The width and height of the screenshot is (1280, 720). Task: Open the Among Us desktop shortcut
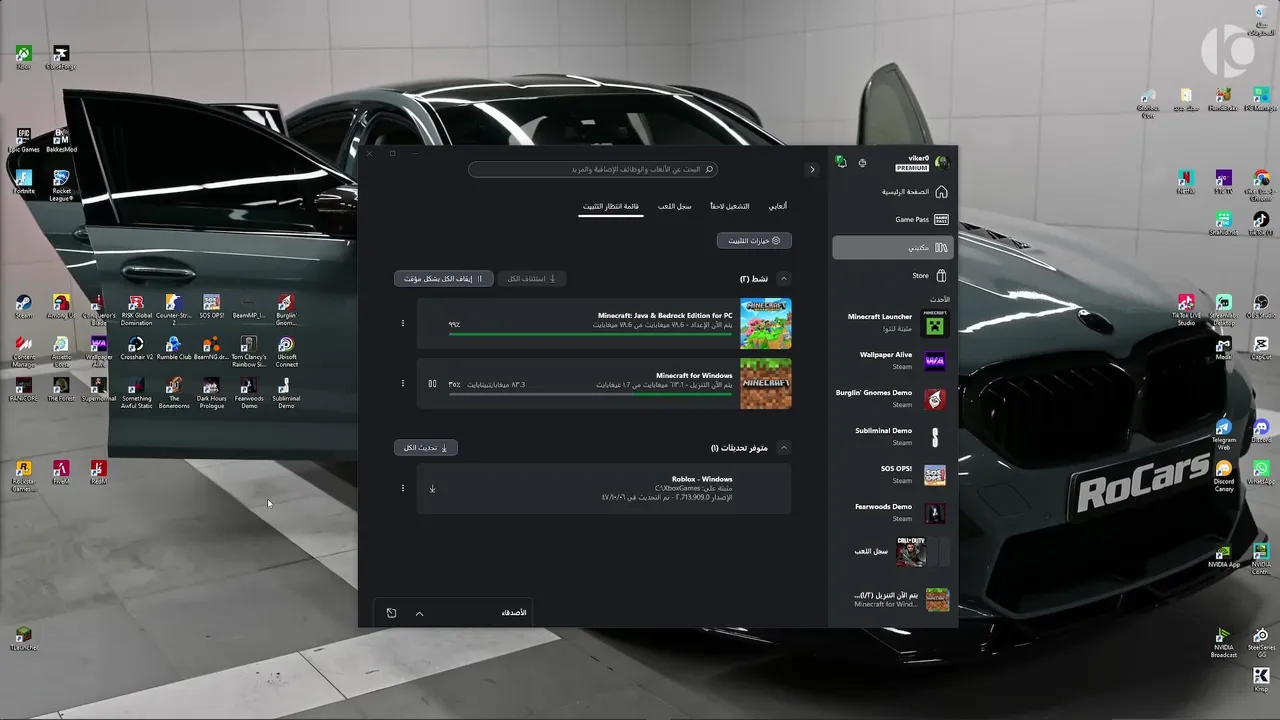(61, 306)
